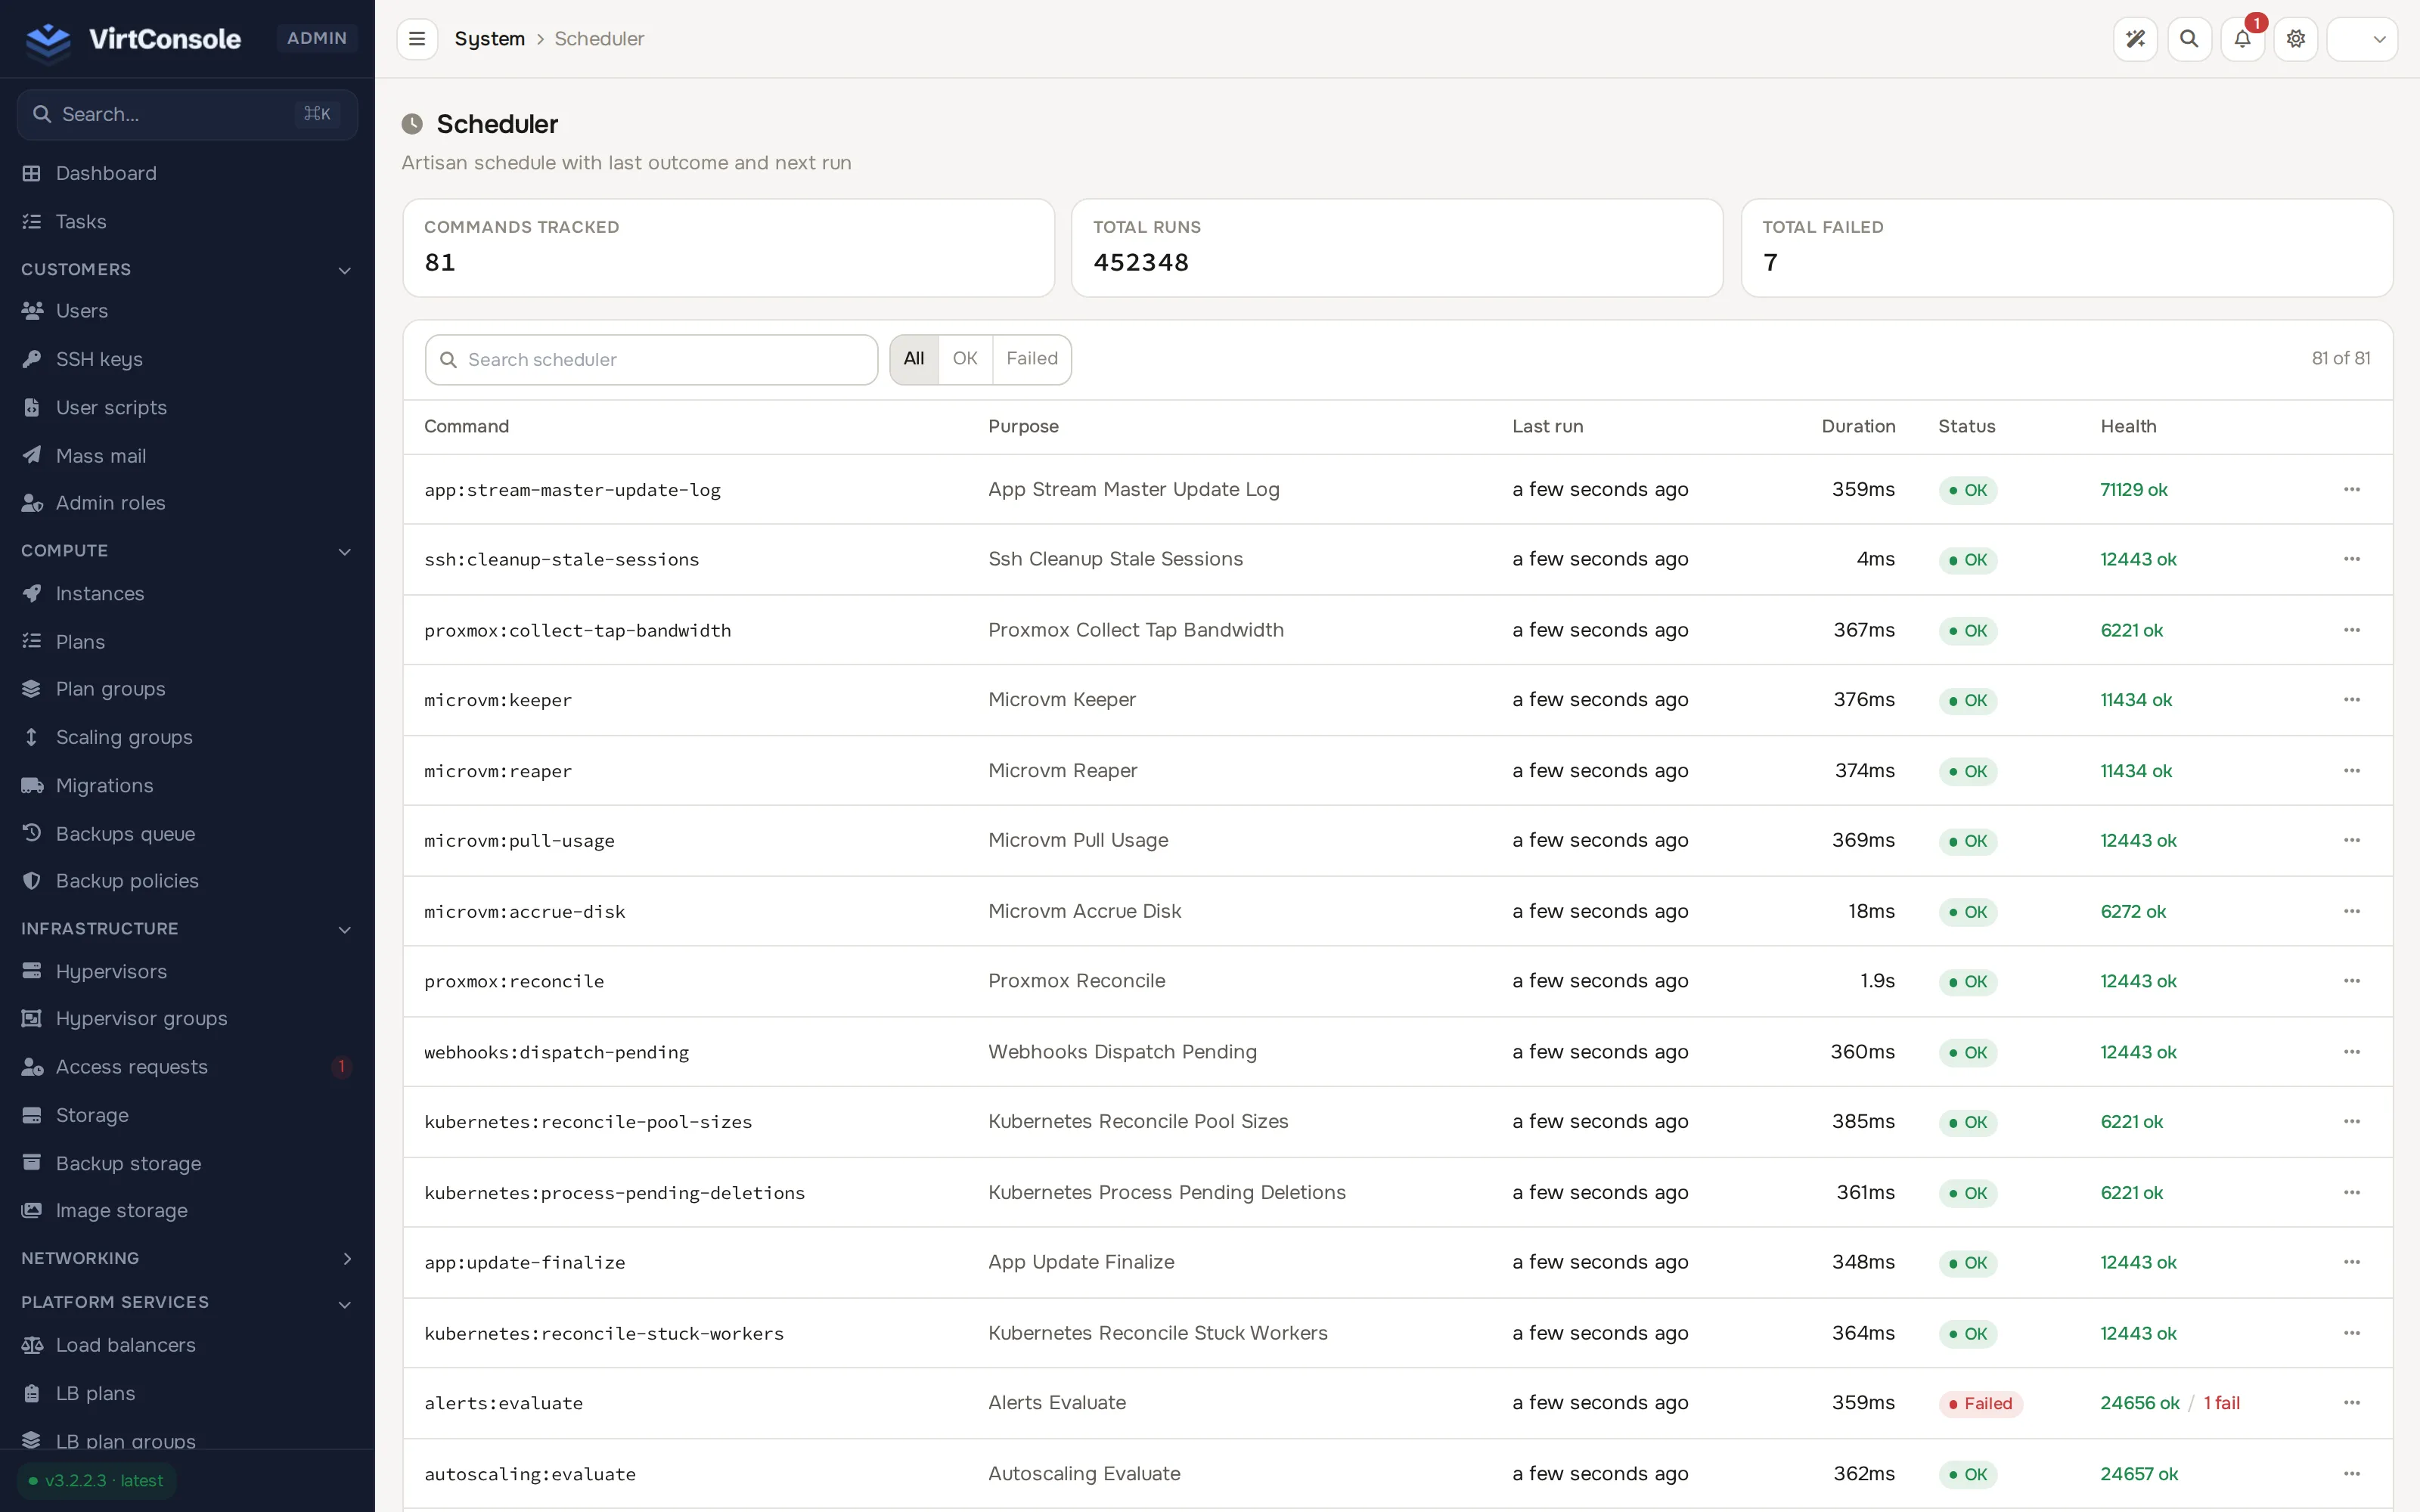Focus the Search scheduler input field
Screen dimensions: 2420x1512
(651, 360)
